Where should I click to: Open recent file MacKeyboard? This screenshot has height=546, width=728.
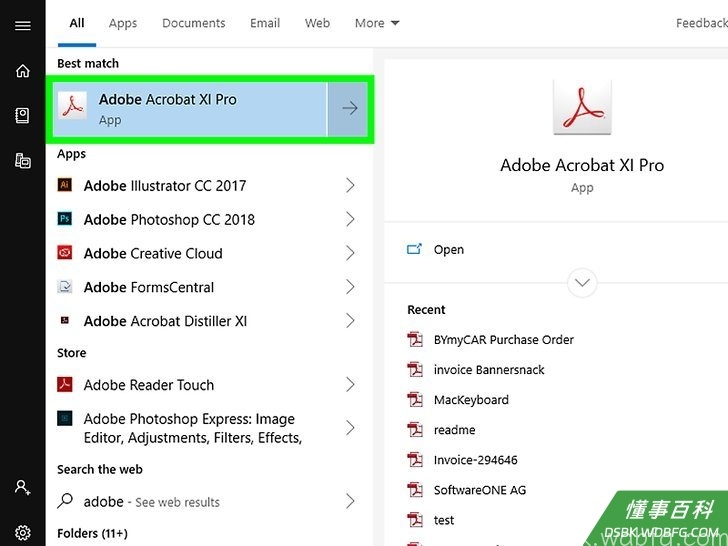click(471, 400)
